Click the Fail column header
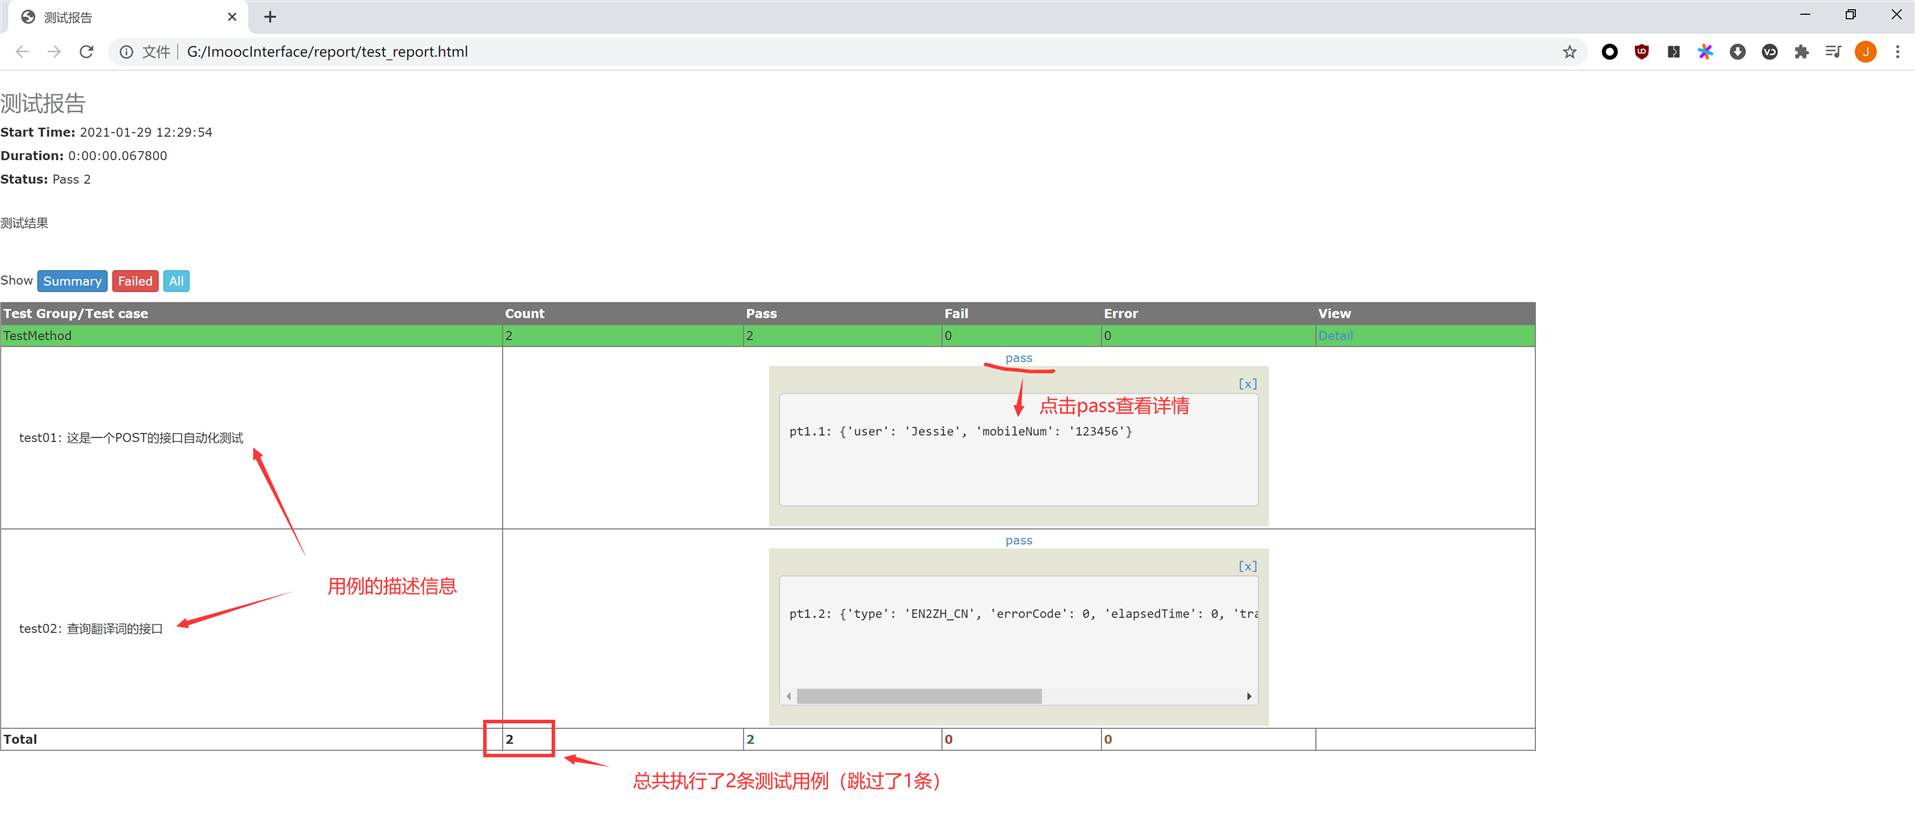 (956, 314)
